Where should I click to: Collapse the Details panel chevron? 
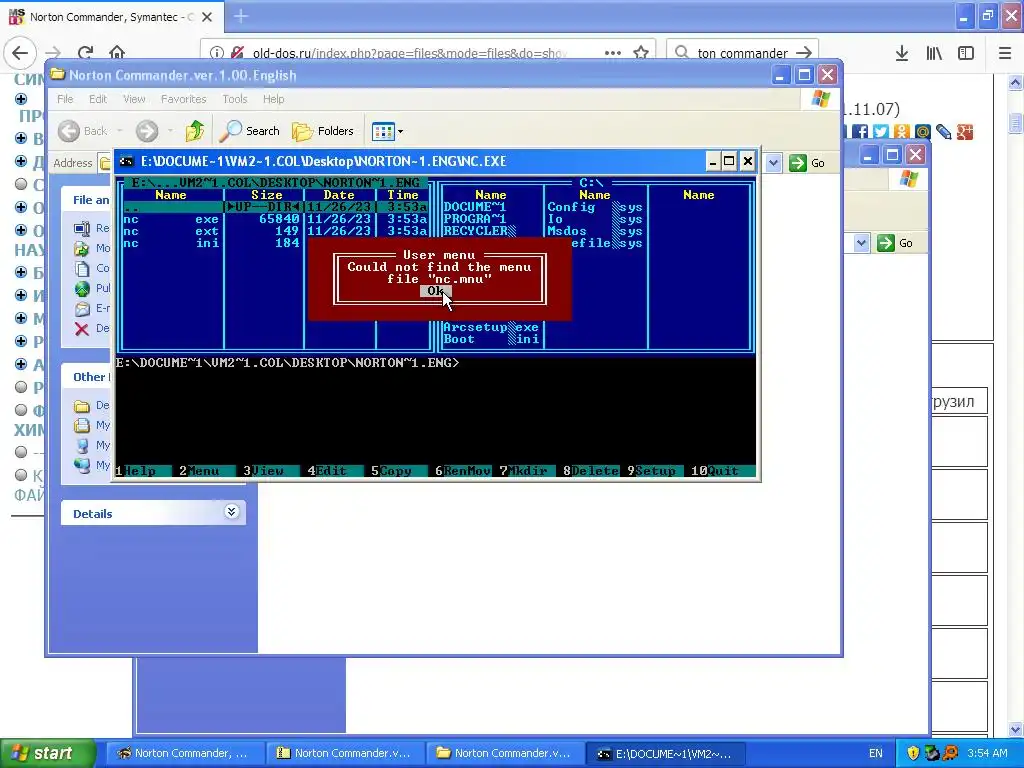pyautogui.click(x=231, y=512)
